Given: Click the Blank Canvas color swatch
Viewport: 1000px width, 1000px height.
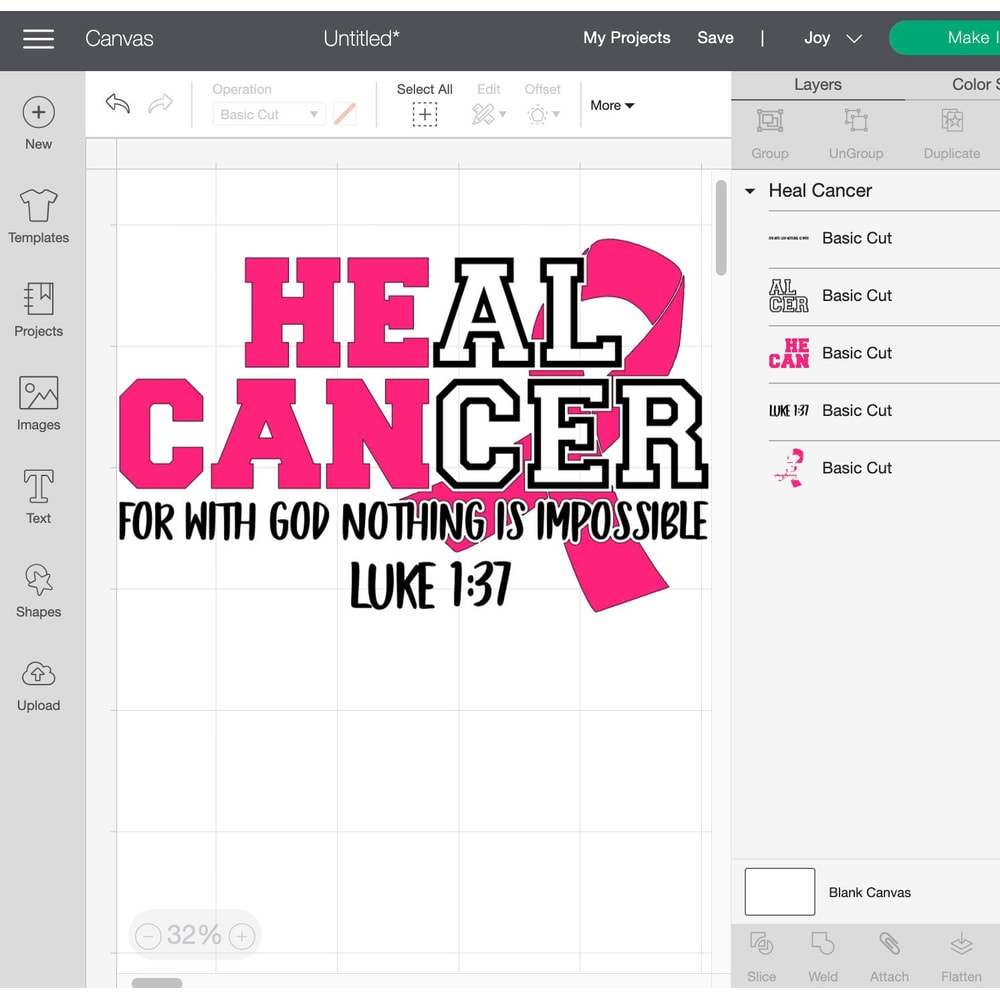Looking at the screenshot, I should click(779, 891).
